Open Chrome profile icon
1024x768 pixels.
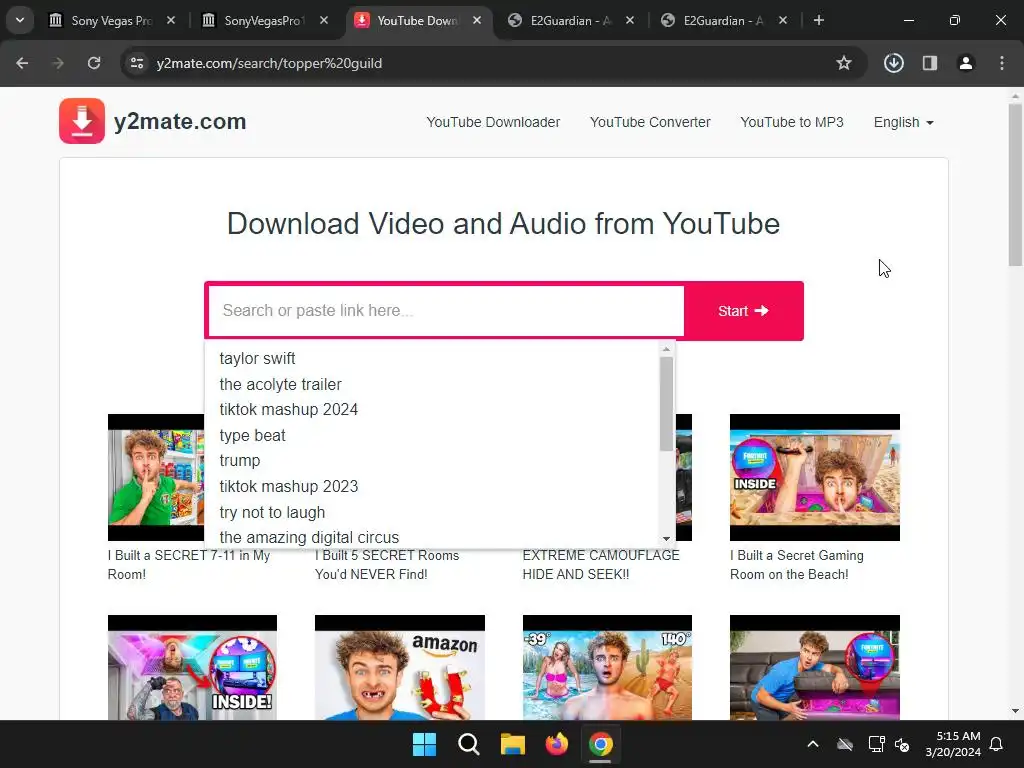[x=965, y=63]
